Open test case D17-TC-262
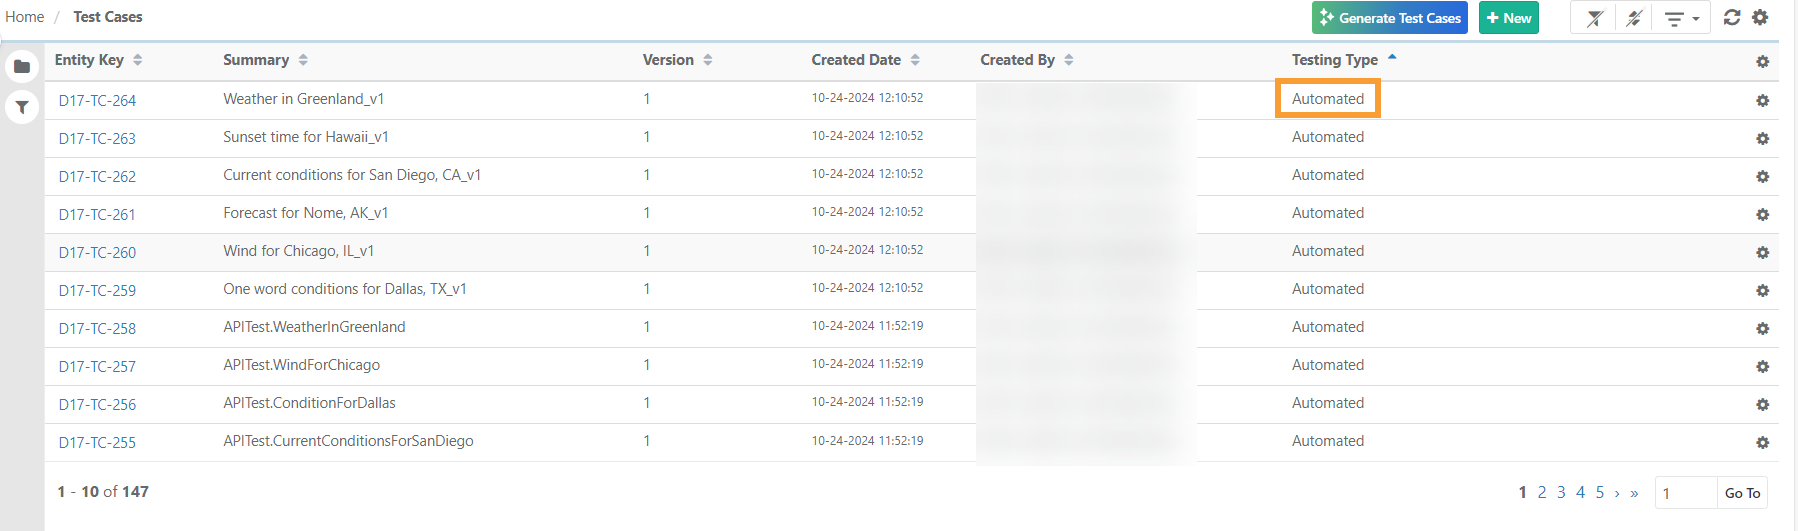 [97, 176]
